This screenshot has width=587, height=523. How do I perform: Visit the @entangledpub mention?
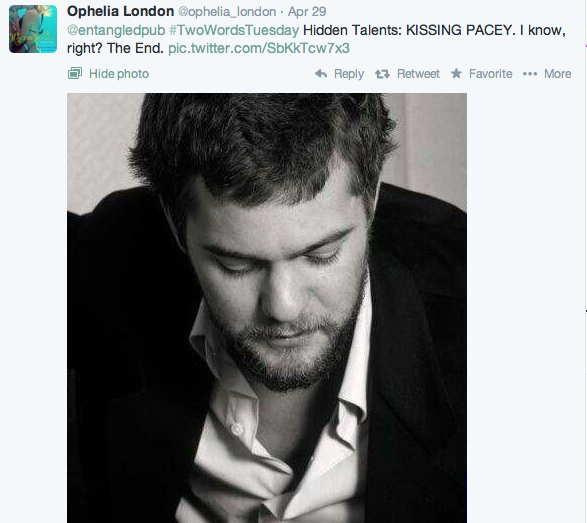tap(116, 30)
